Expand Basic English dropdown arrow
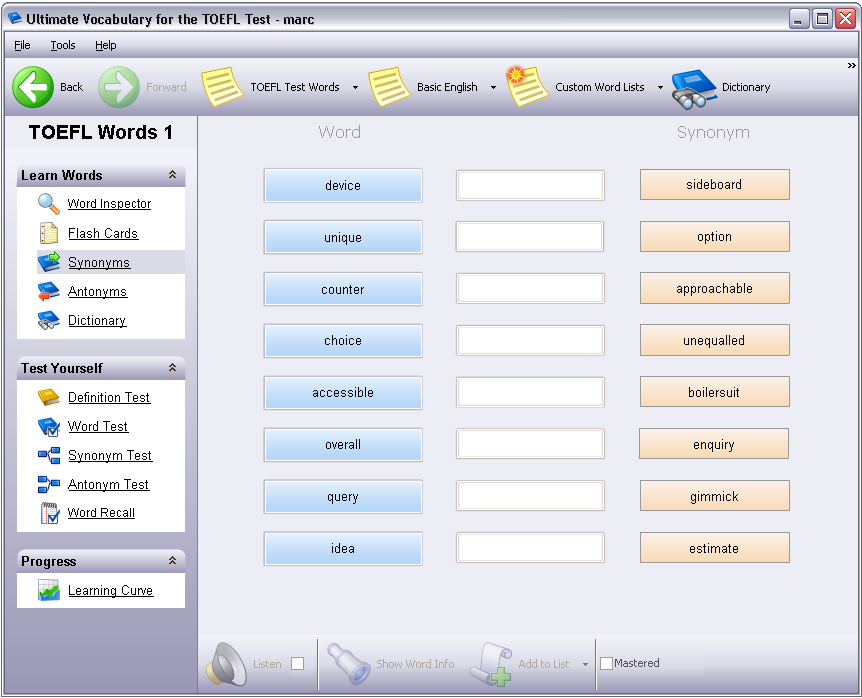The image size is (862, 698). 493,87
